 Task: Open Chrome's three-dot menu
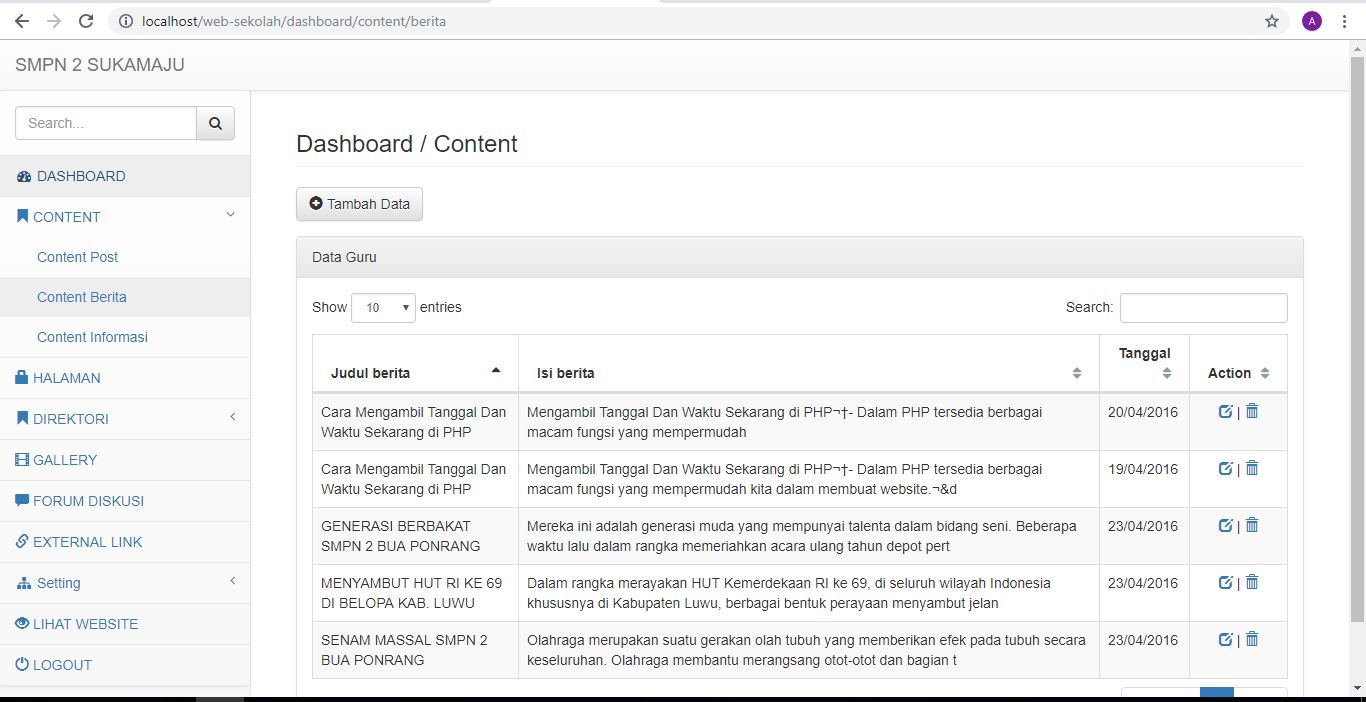point(1344,21)
